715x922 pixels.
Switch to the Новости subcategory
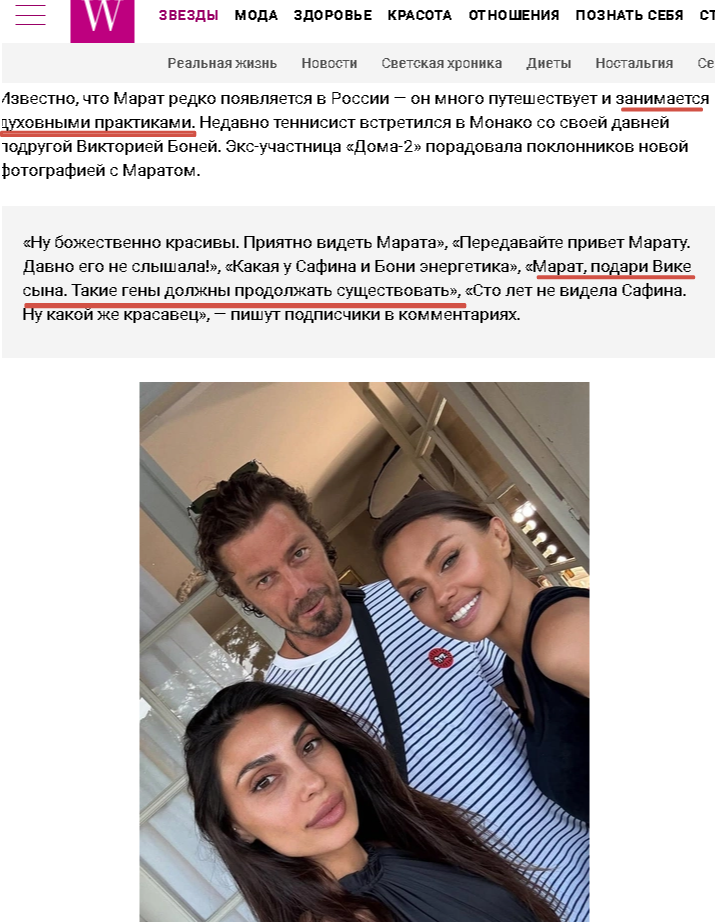329,63
